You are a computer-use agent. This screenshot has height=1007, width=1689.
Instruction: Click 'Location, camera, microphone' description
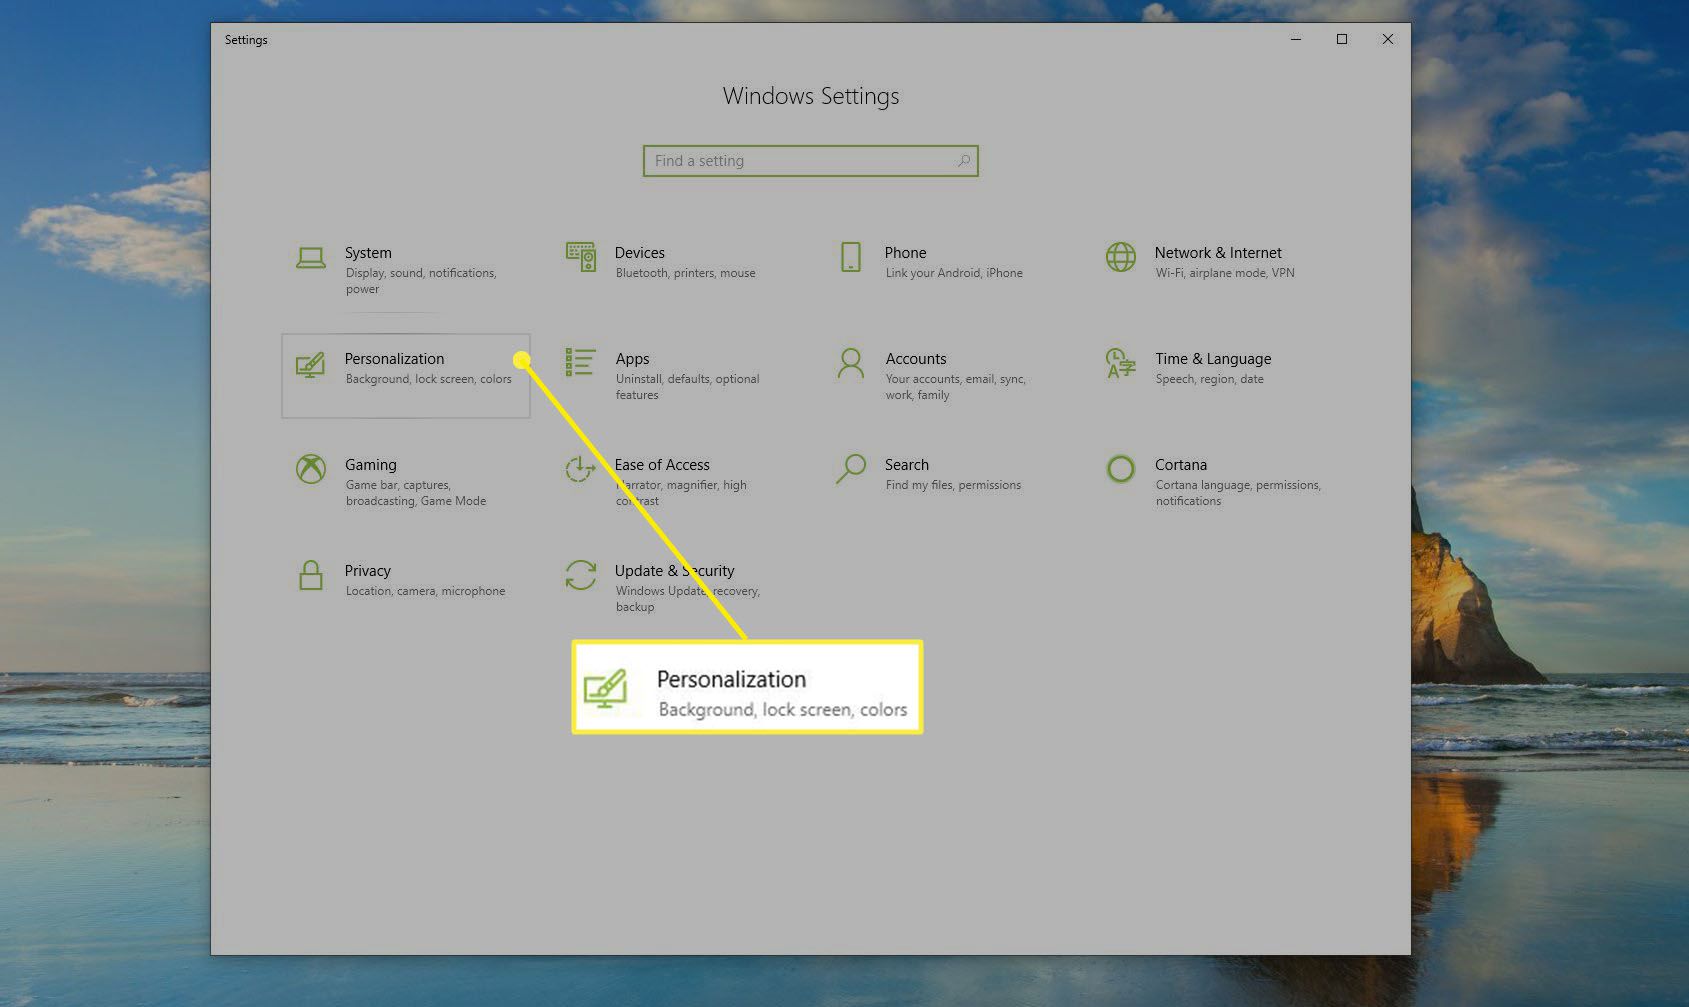425,591
